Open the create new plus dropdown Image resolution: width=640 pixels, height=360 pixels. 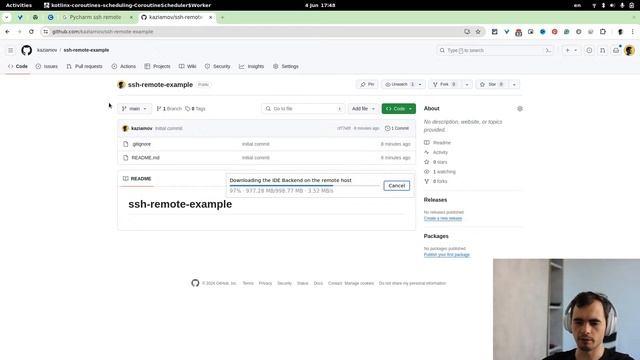(x=571, y=50)
